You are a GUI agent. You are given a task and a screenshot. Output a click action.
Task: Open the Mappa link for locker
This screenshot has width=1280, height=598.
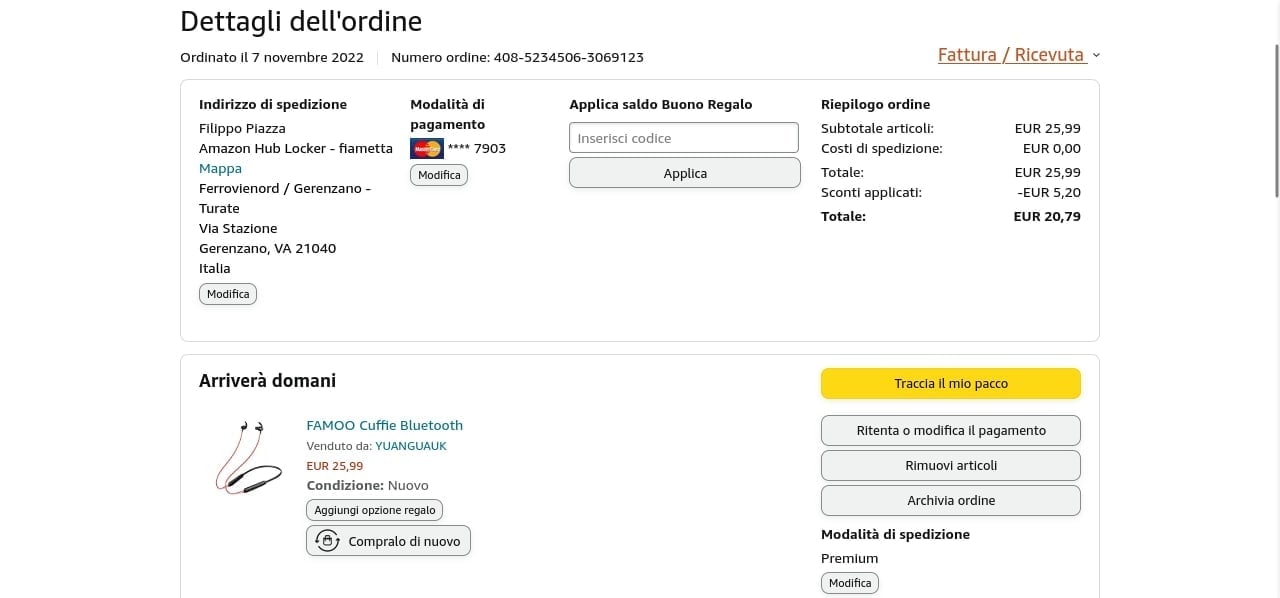click(220, 169)
